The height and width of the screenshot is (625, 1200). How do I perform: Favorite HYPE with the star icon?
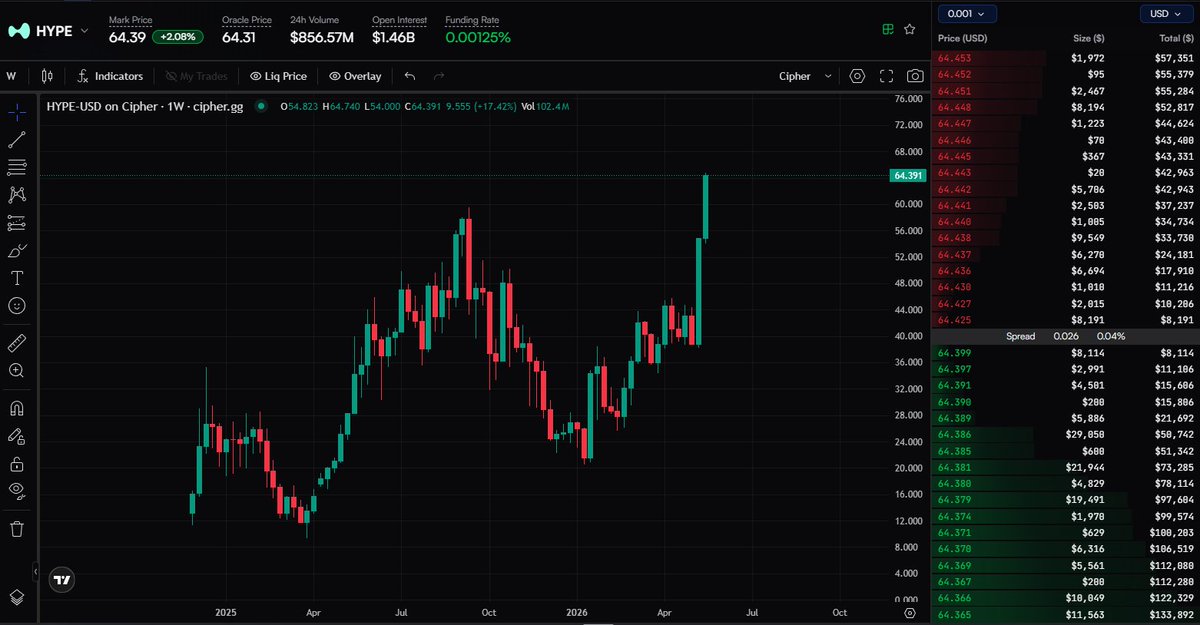(x=909, y=30)
